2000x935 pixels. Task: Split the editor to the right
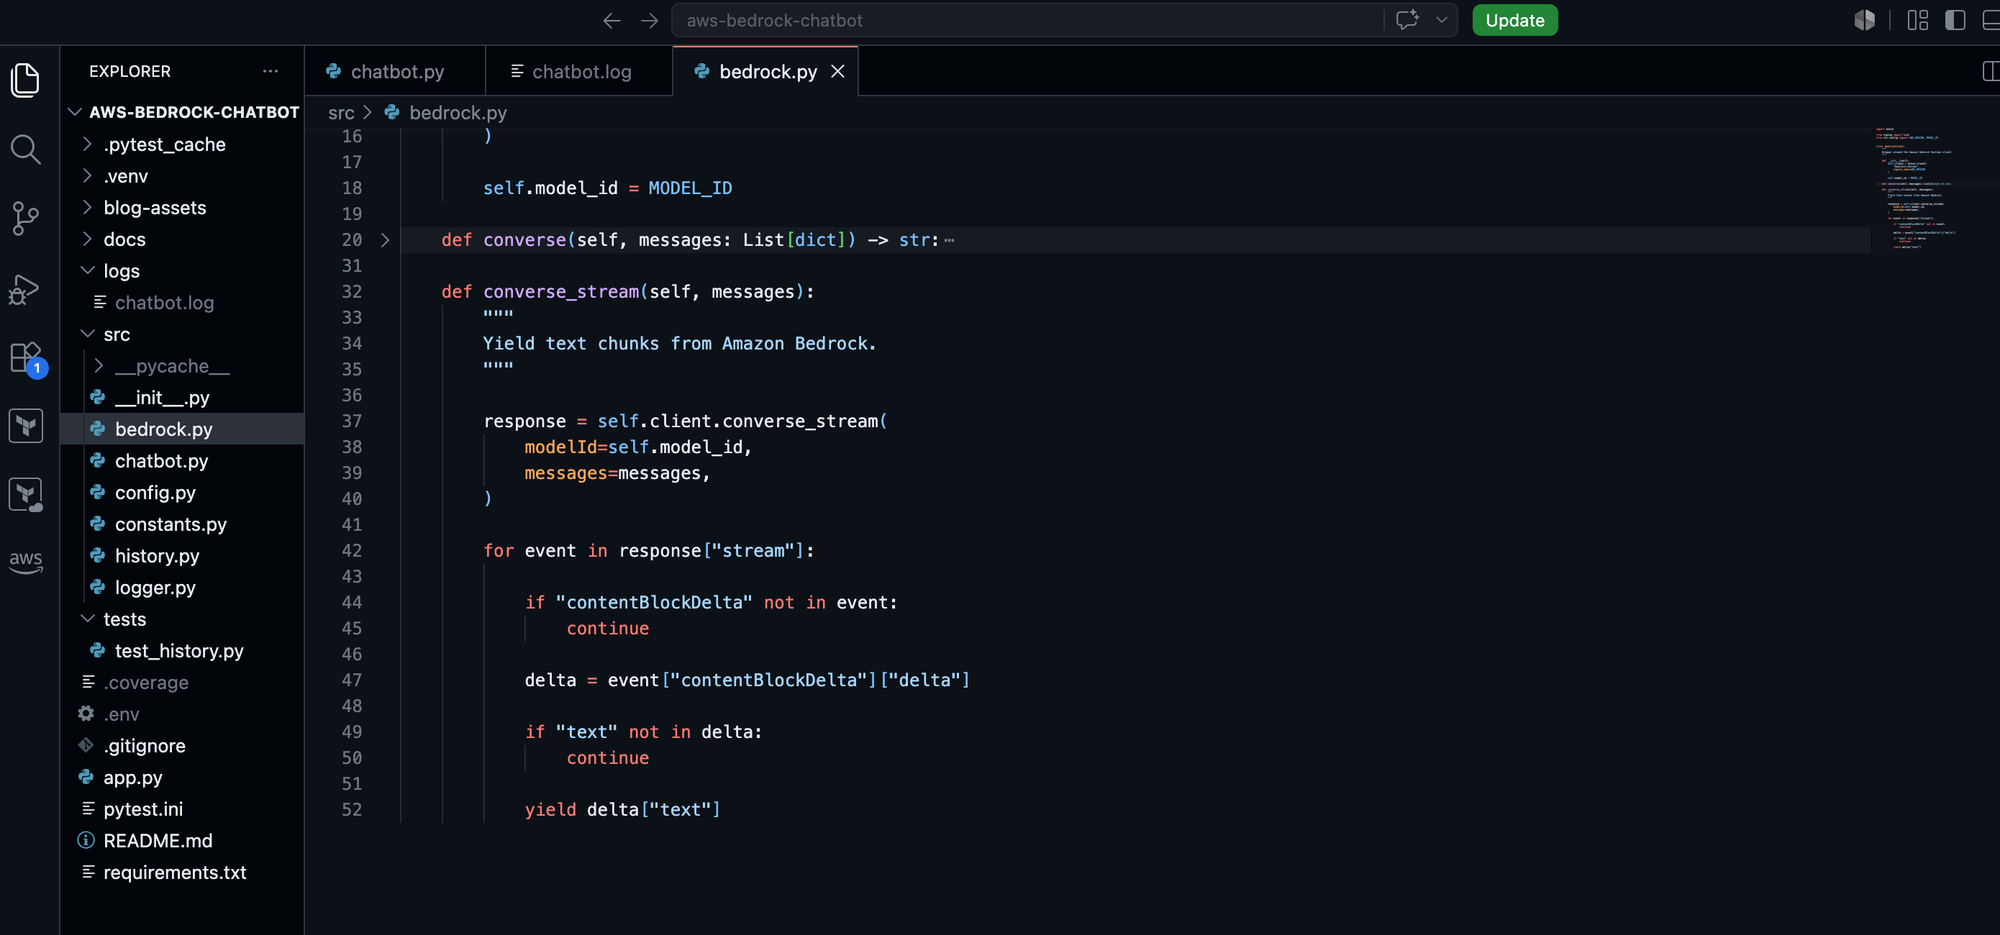point(1991,71)
